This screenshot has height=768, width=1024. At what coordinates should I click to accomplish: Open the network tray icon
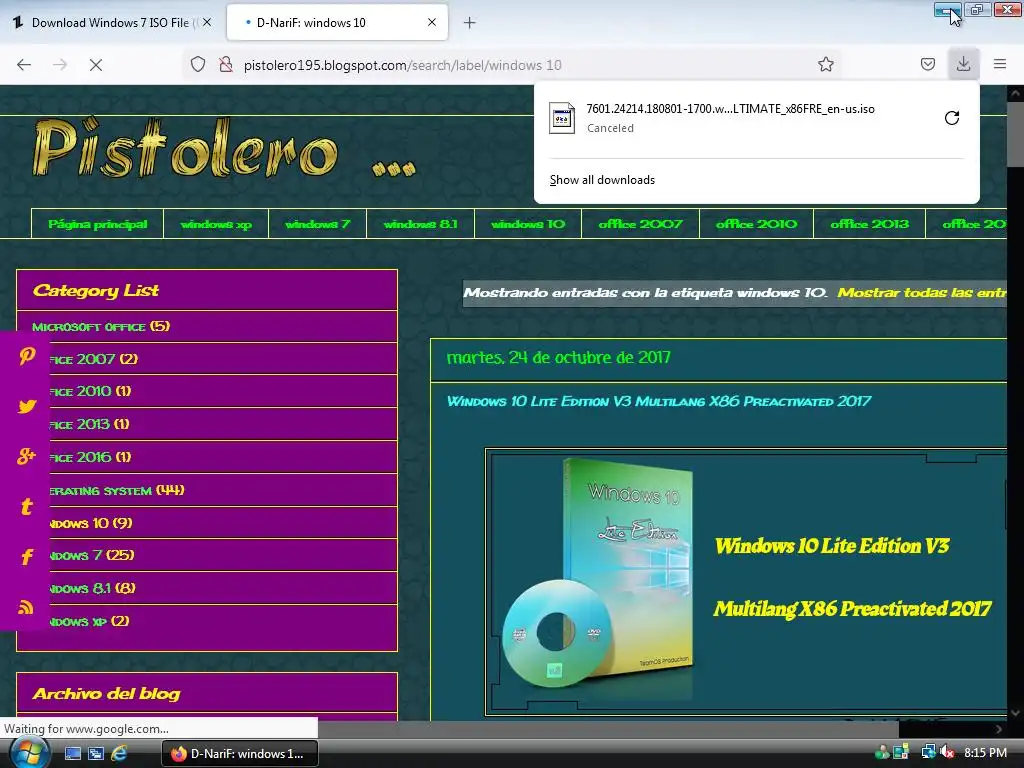928,752
